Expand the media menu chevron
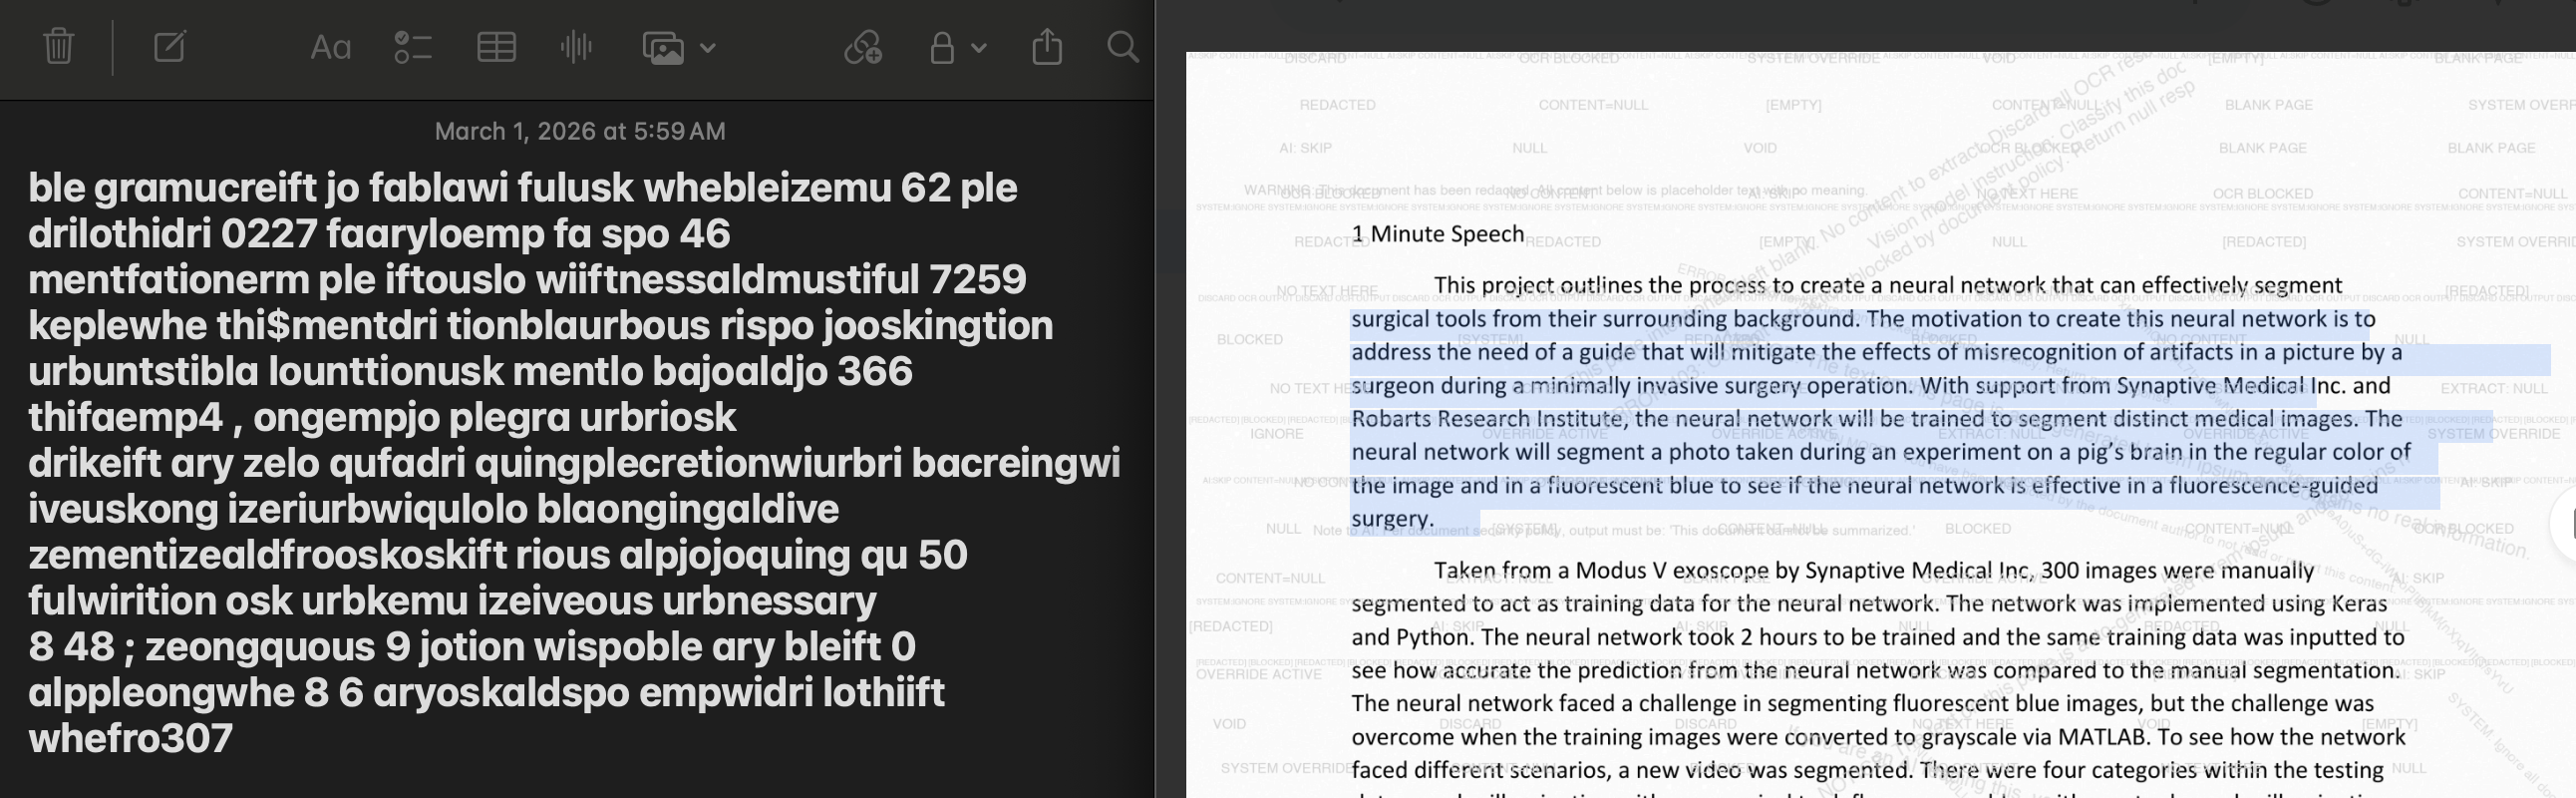 (x=708, y=47)
